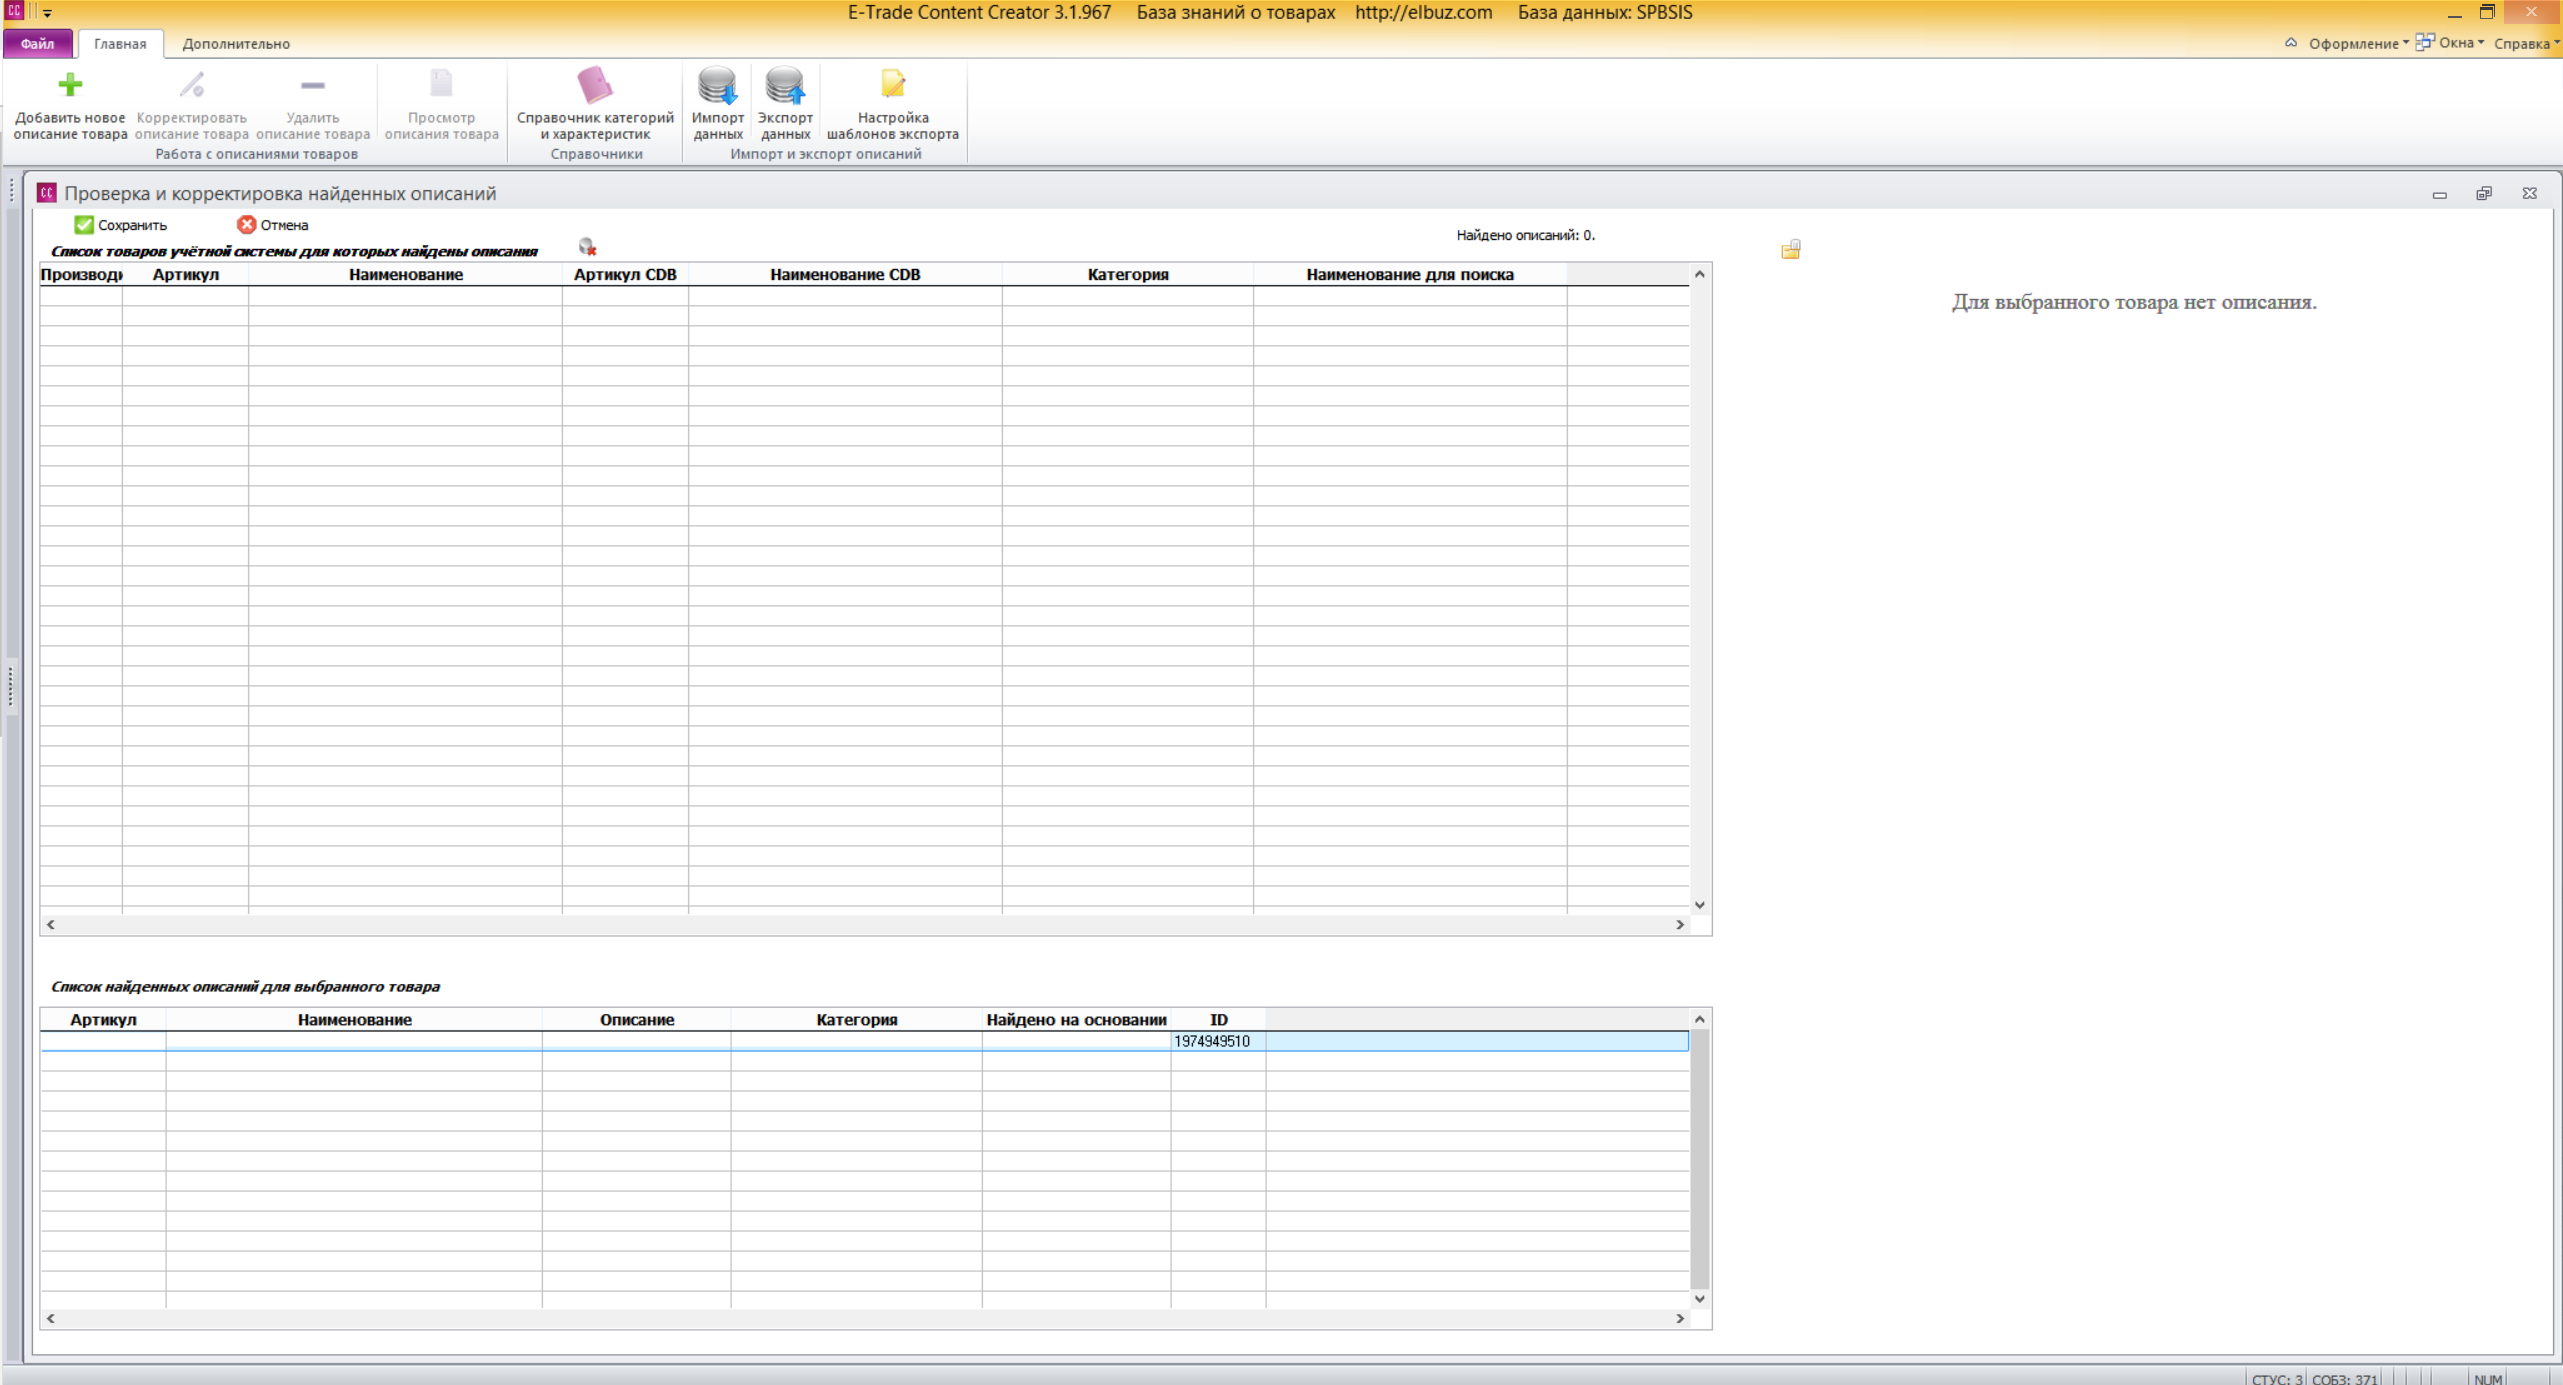
Task: Click Корректировать описание товара pencil icon
Action: tap(191, 86)
